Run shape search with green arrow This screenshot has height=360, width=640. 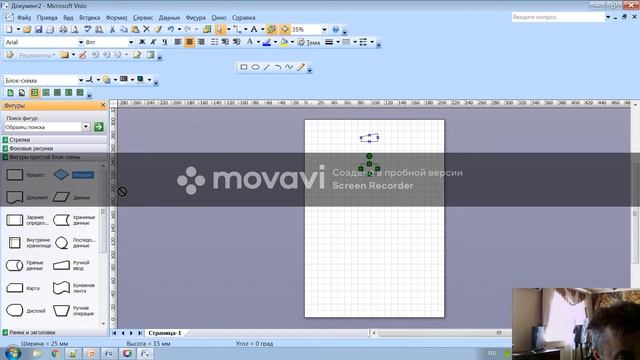pos(98,127)
